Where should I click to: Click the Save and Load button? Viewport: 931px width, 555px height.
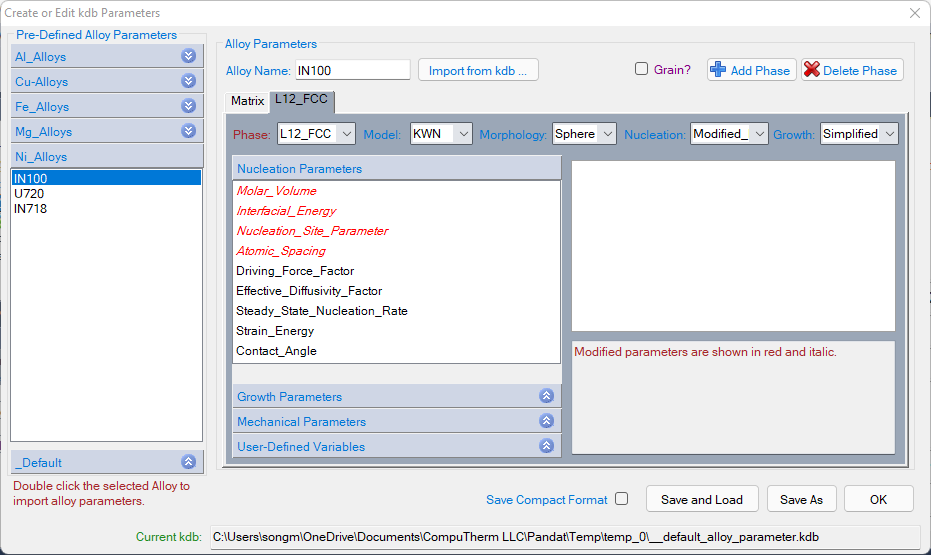701,499
